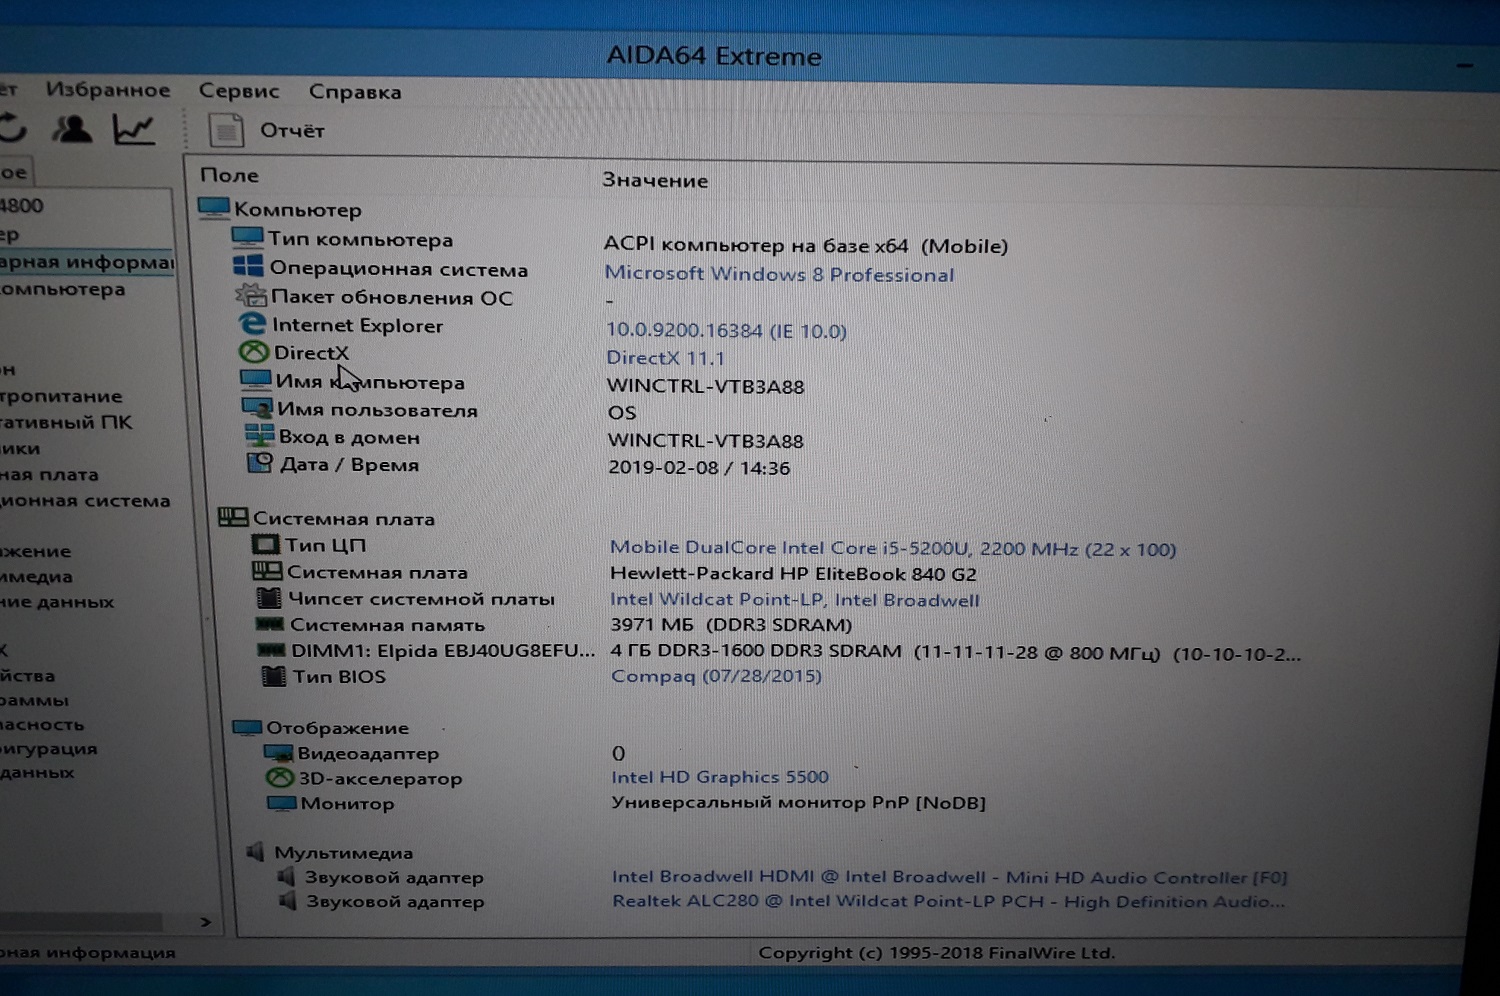Open the Microsoft Windows 8 Professional link
Screen dimensions: 1500x996
pyautogui.click(x=779, y=274)
